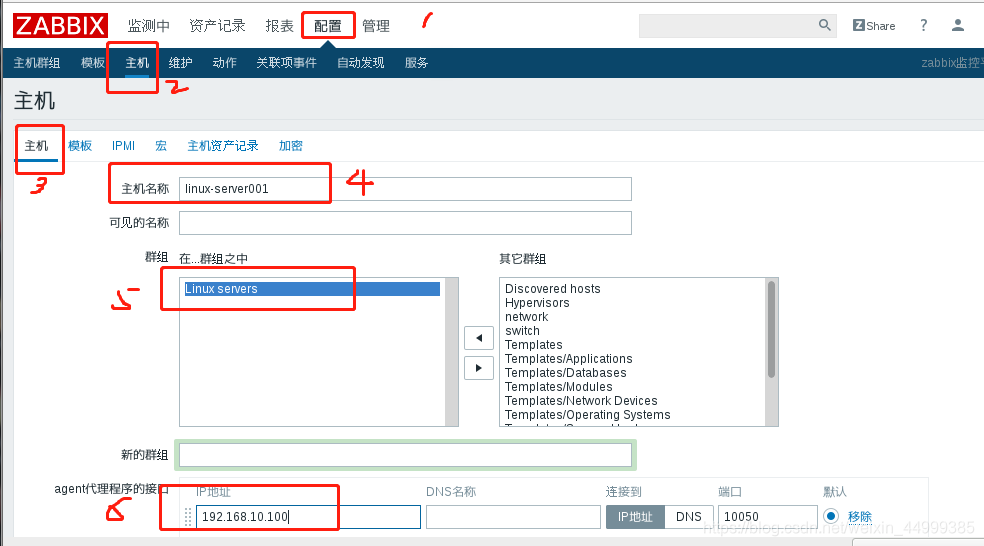Go to 主机 submenu in blue bar
Viewport: 984px width, 546px height.
[x=137, y=63]
